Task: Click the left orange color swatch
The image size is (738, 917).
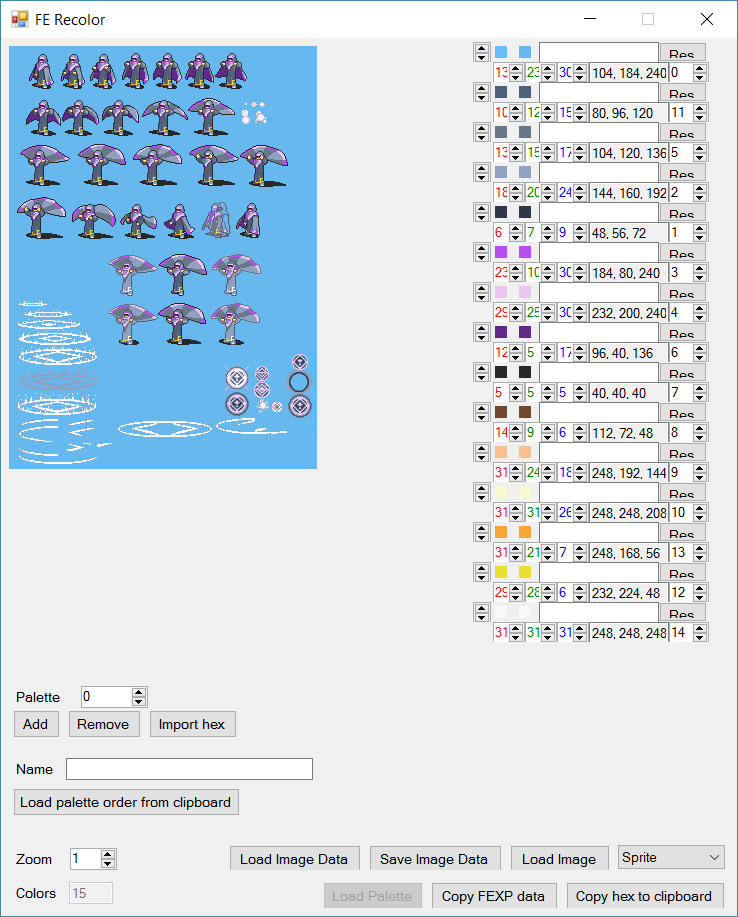Action: [x=501, y=532]
